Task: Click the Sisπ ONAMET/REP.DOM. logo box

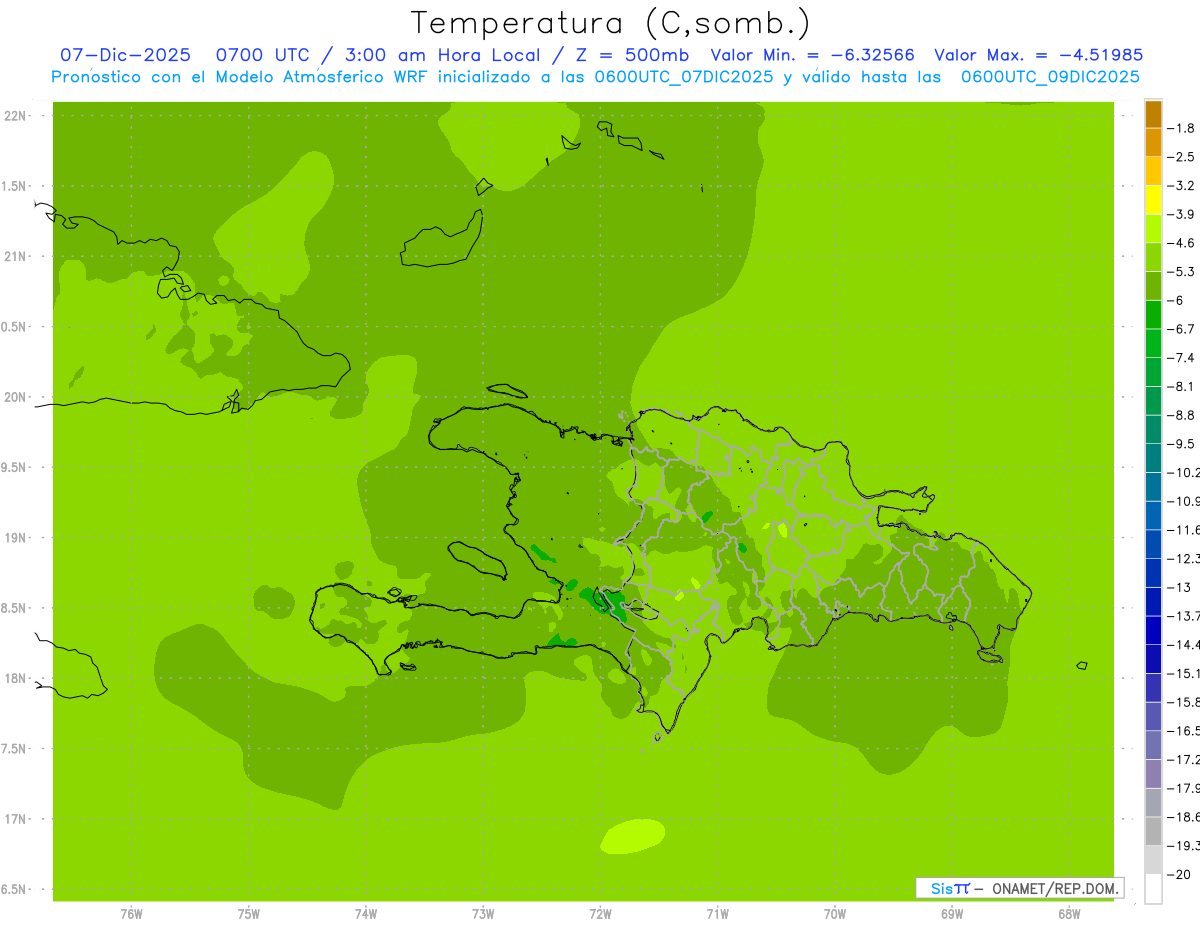Action: click(1020, 888)
